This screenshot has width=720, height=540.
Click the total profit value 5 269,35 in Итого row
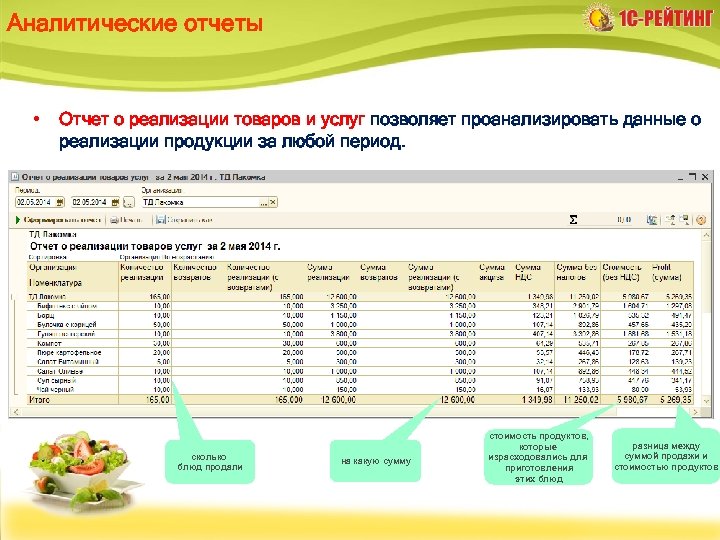676,400
